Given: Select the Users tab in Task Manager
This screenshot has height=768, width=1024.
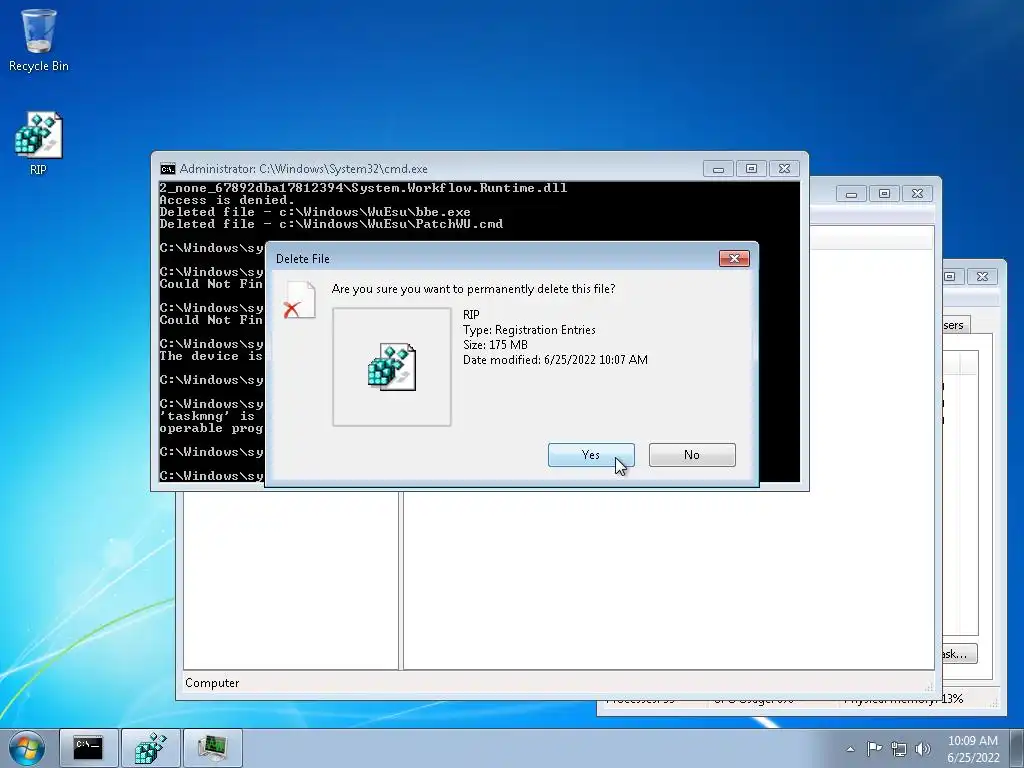Looking at the screenshot, I should coord(956,325).
